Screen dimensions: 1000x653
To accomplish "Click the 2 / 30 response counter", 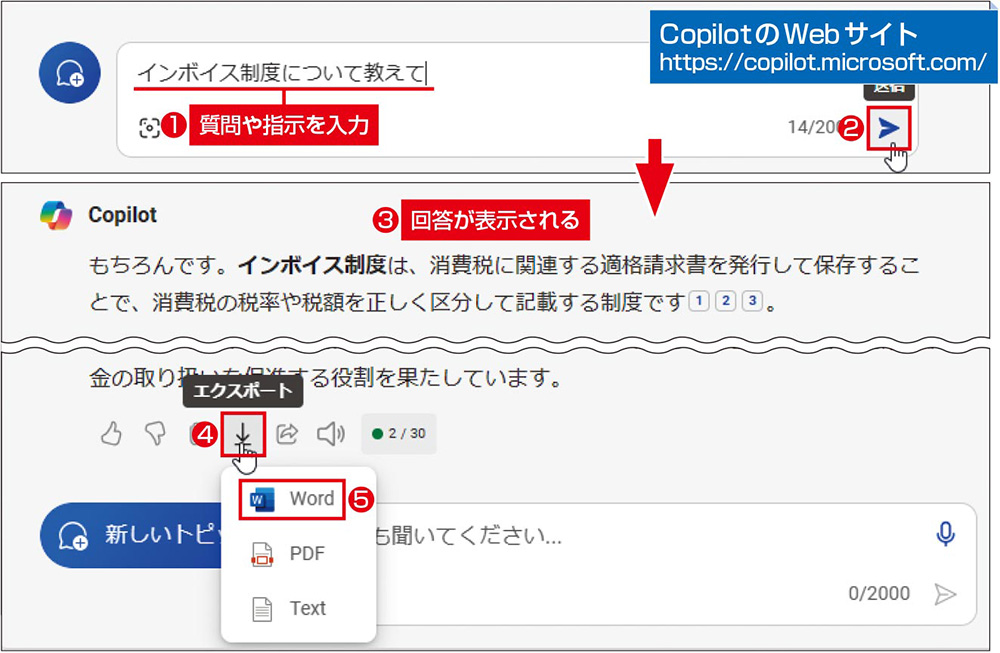I will click(399, 433).
